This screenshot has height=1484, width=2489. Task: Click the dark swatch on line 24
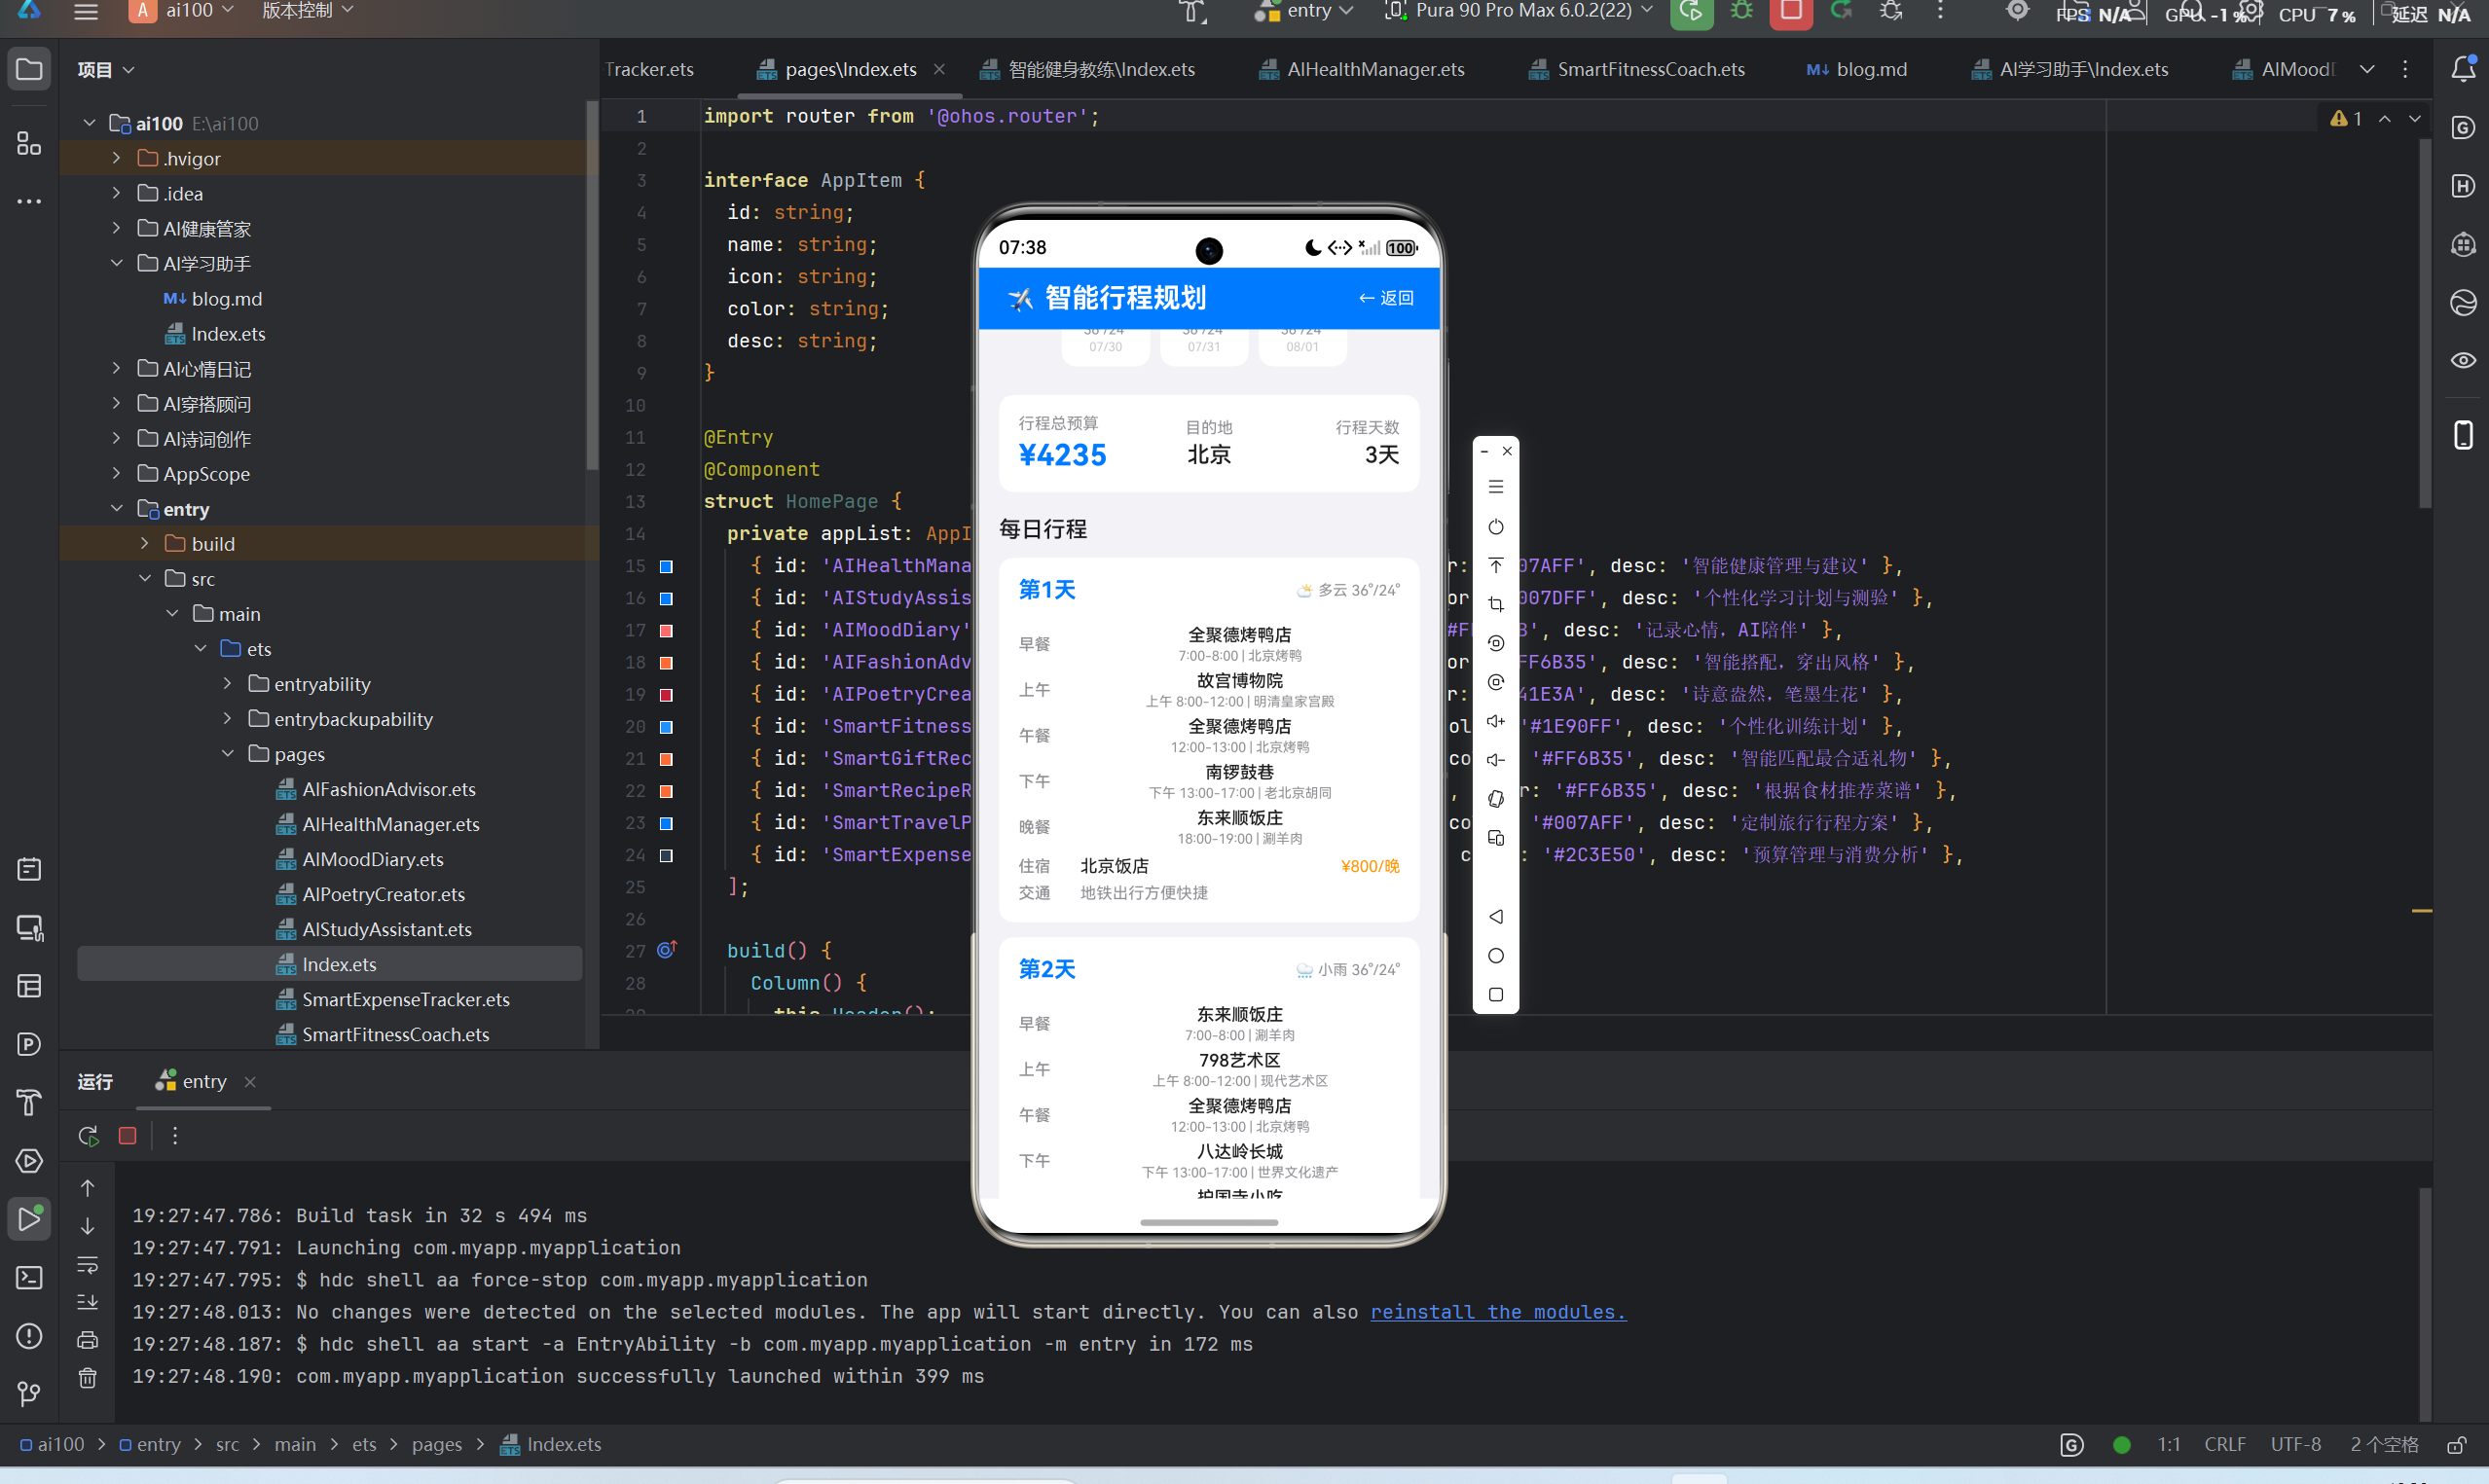(x=666, y=856)
